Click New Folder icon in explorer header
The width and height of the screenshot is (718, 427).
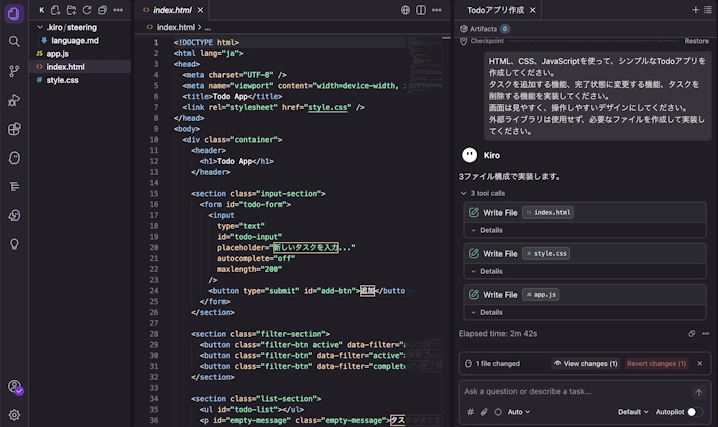[x=71, y=10]
